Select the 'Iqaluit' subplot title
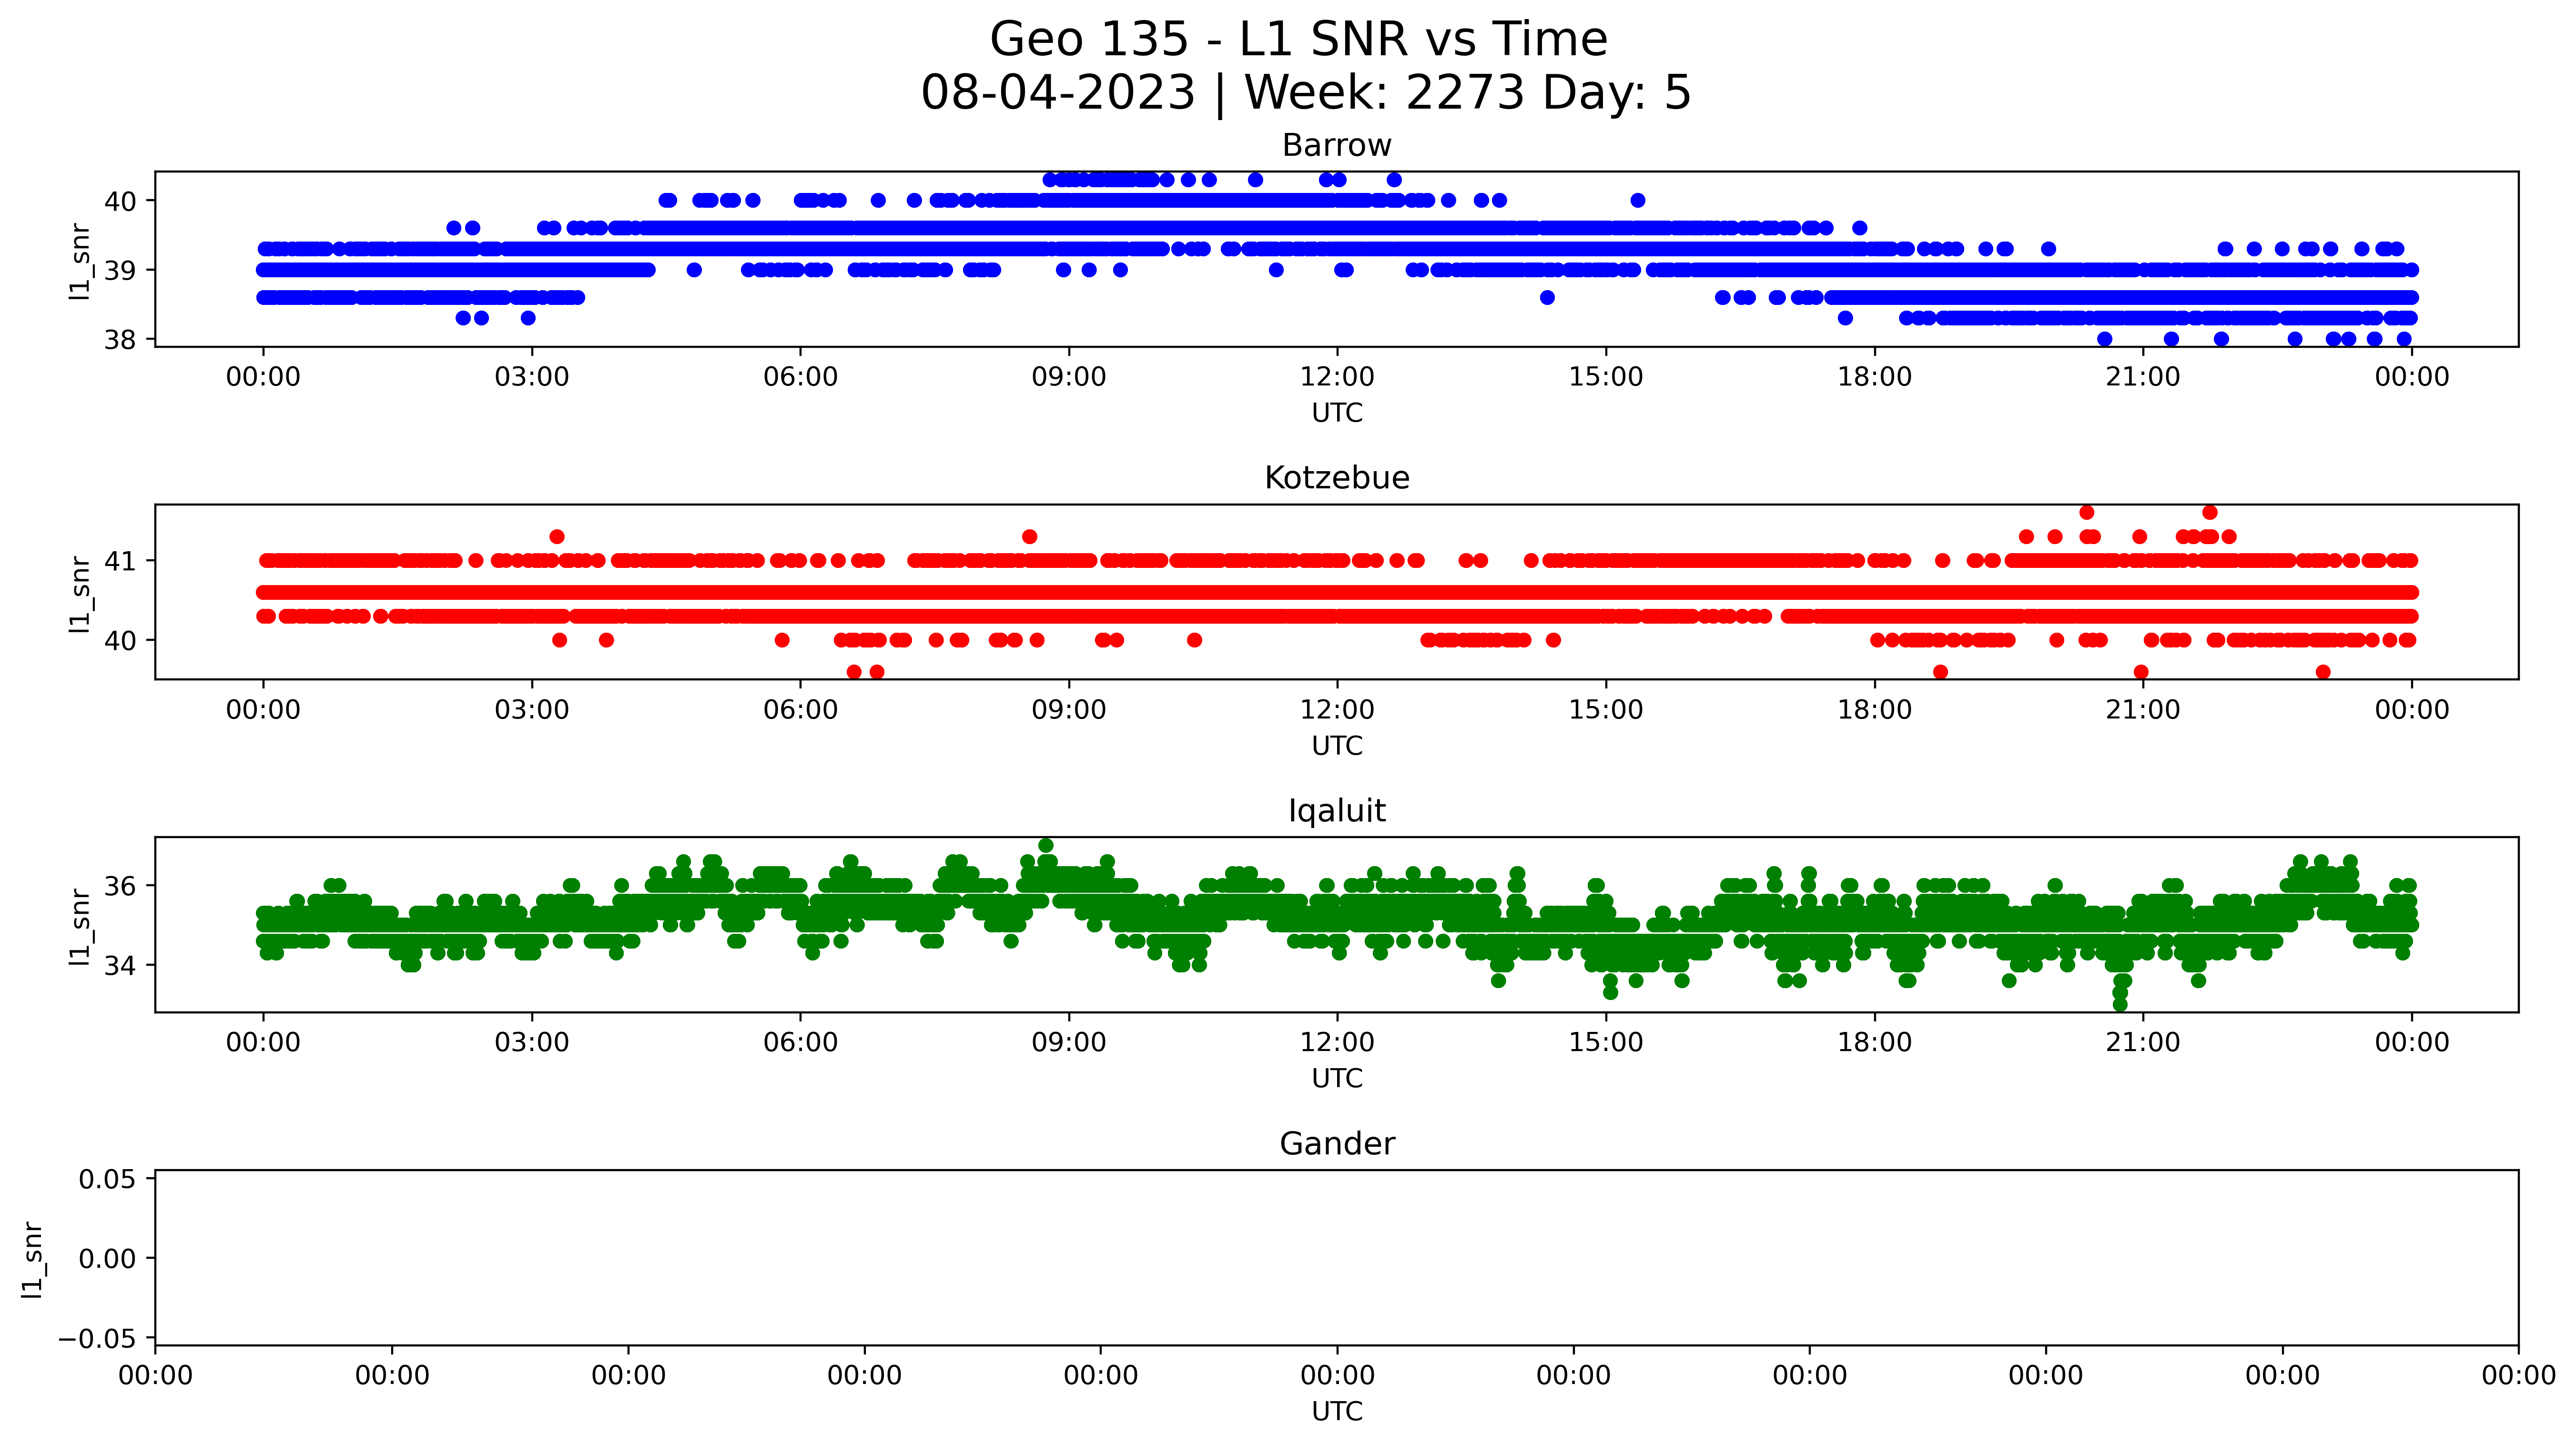The image size is (2576, 1445). point(1337,811)
